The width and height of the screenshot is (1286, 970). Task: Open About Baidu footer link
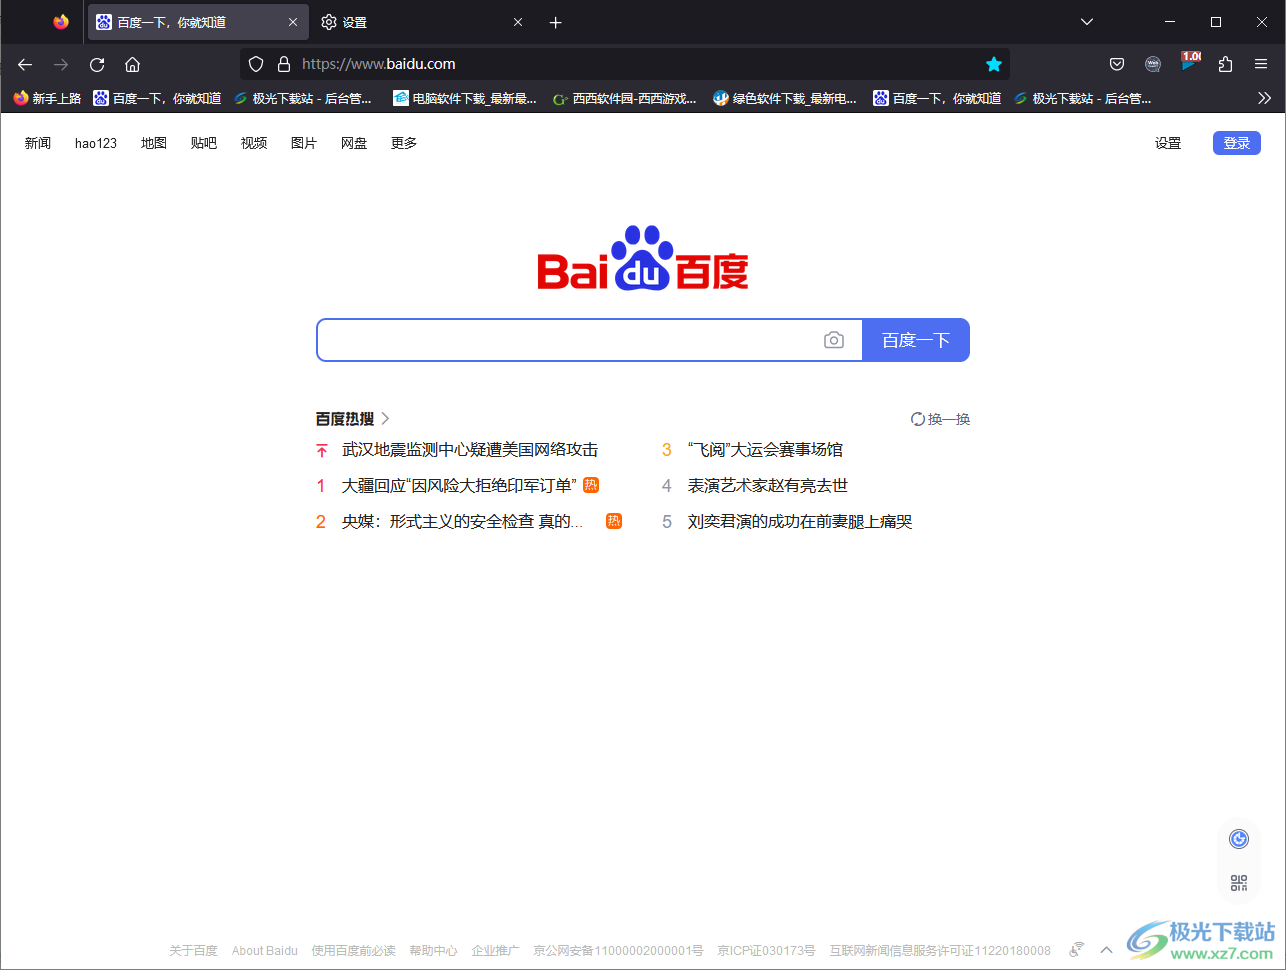click(265, 951)
